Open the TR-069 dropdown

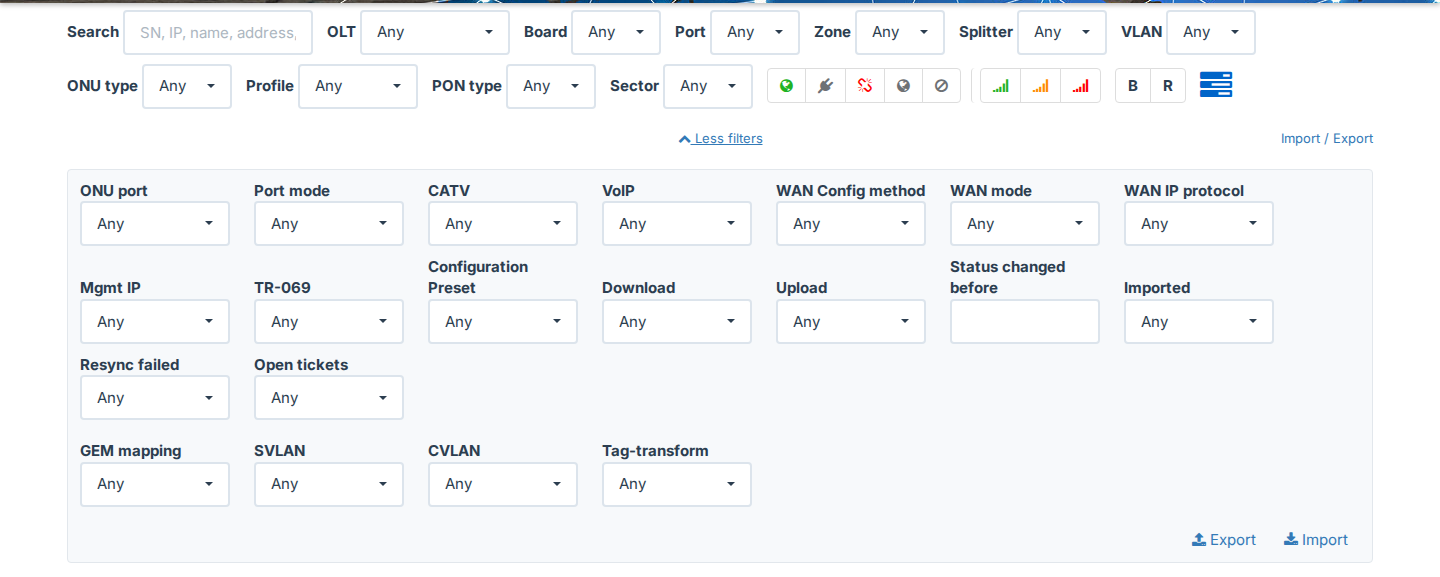(329, 322)
